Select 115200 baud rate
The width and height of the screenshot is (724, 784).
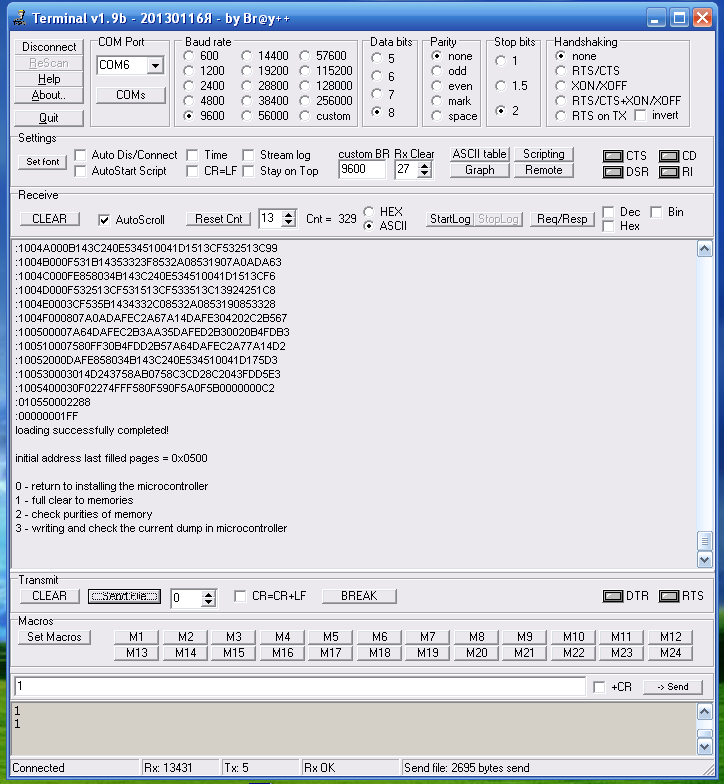click(304, 71)
